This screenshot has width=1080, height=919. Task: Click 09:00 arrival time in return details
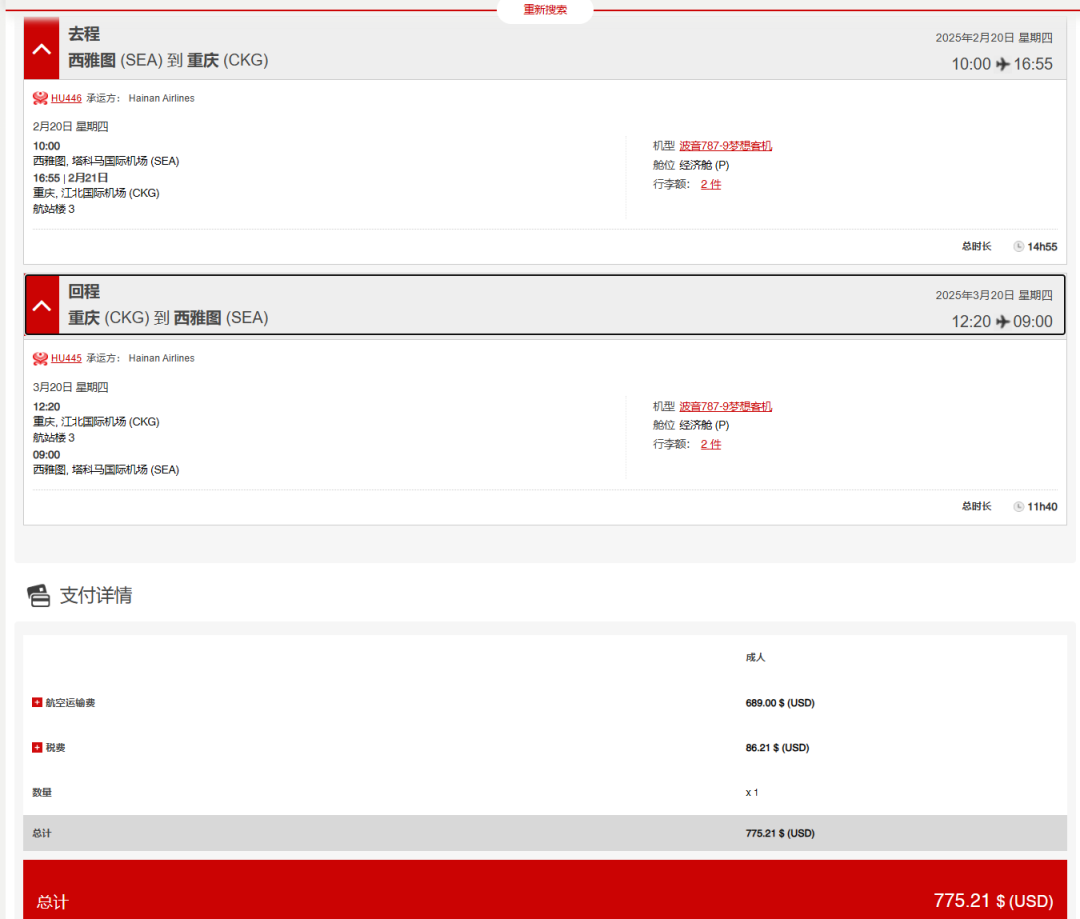[x=46, y=455]
